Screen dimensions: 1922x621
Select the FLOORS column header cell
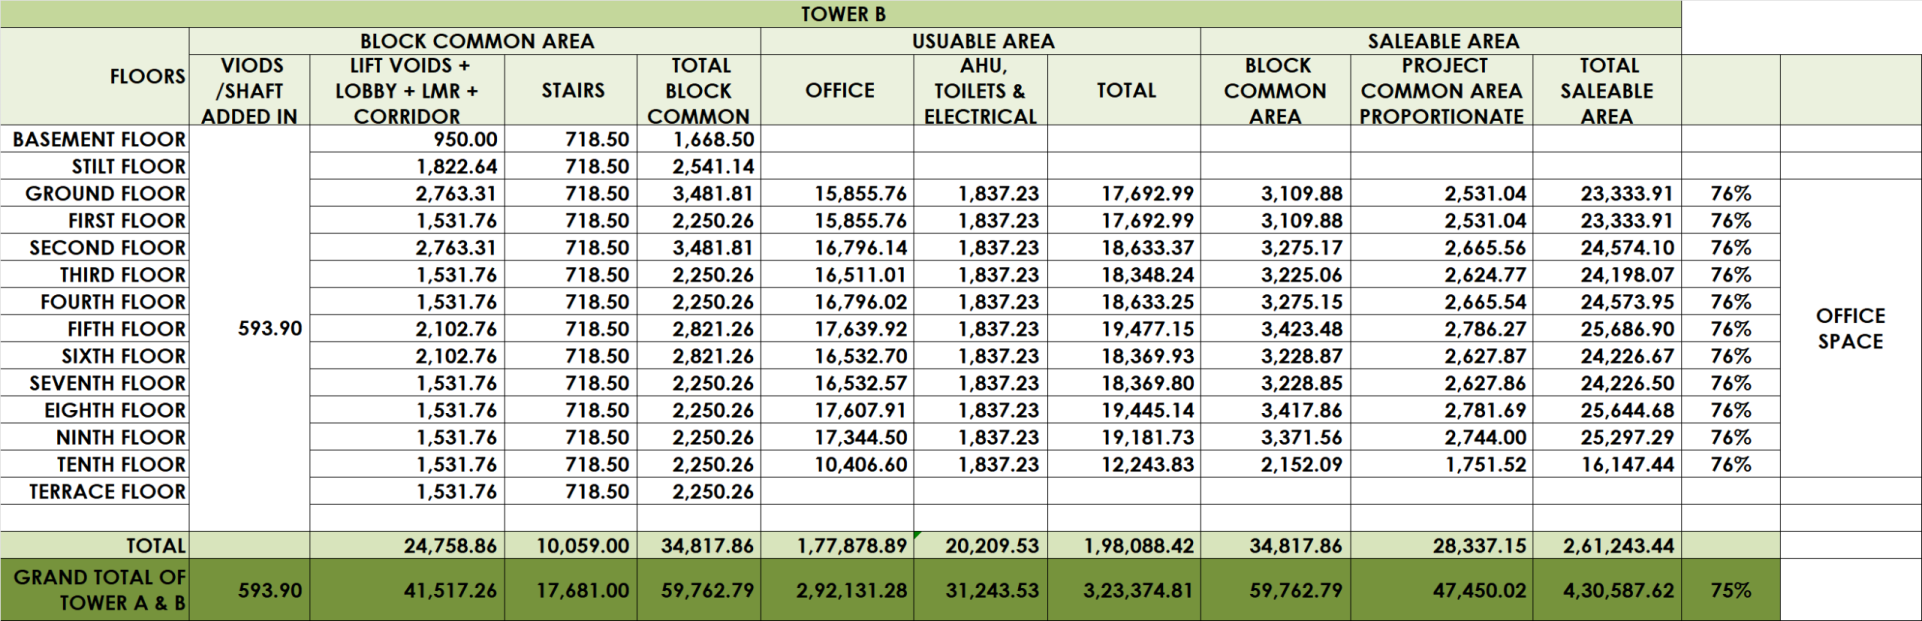point(147,77)
